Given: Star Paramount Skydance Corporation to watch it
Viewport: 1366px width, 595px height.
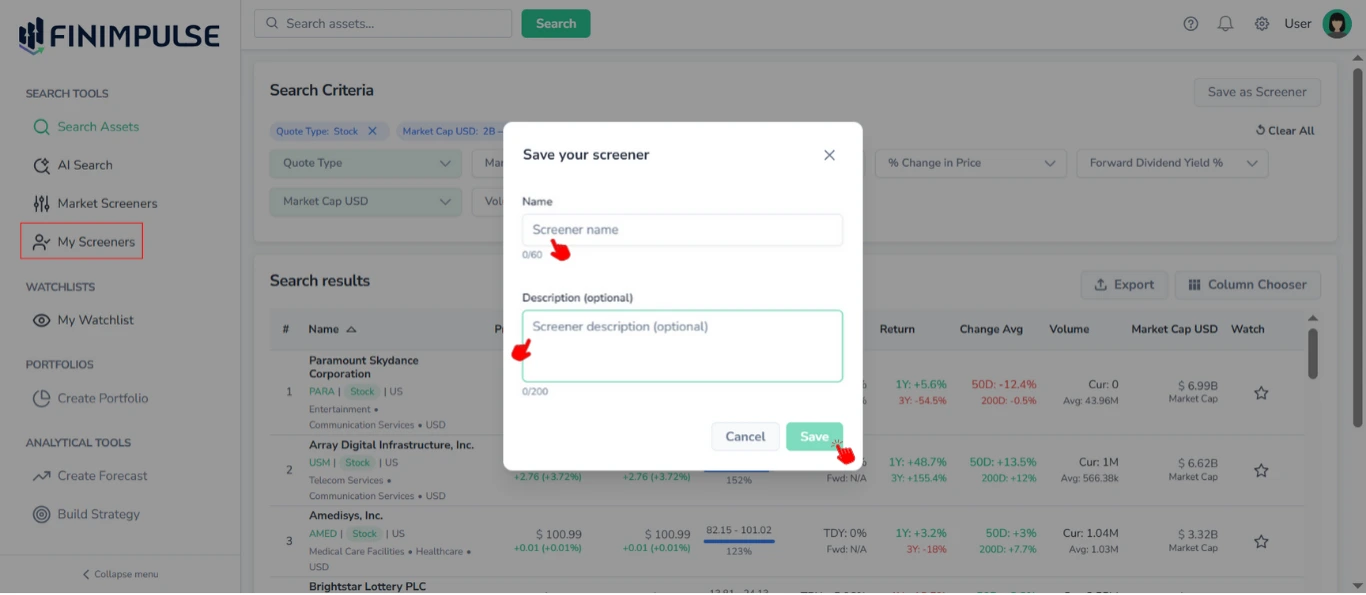Looking at the screenshot, I should [1260, 393].
